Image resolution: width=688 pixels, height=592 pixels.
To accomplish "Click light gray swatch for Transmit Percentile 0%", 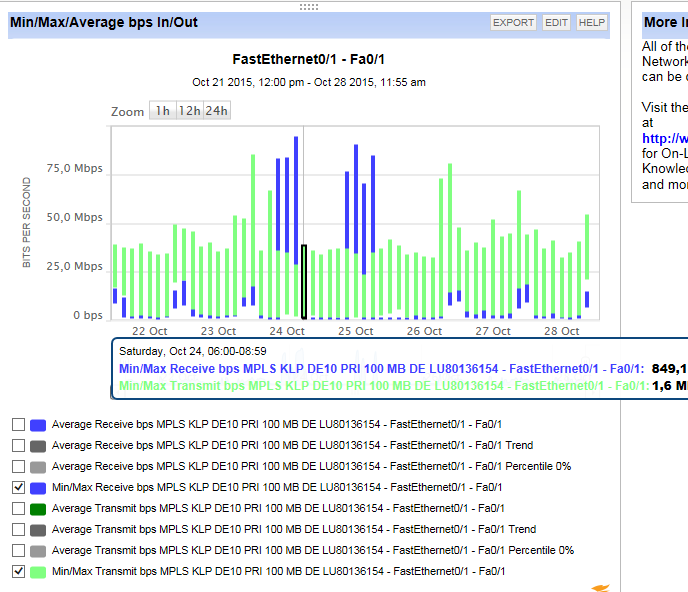I will tap(38, 551).
